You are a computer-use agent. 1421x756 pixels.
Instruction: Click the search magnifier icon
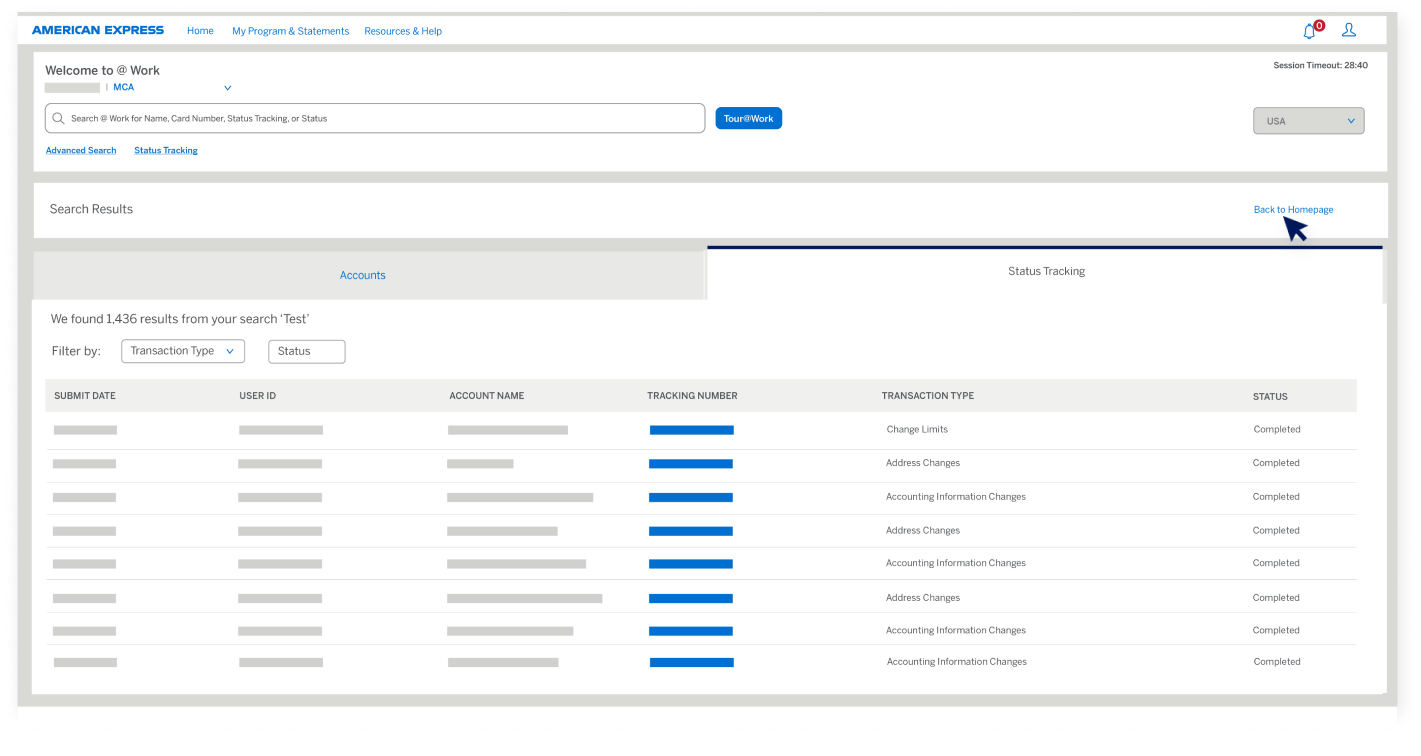pos(59,118)
